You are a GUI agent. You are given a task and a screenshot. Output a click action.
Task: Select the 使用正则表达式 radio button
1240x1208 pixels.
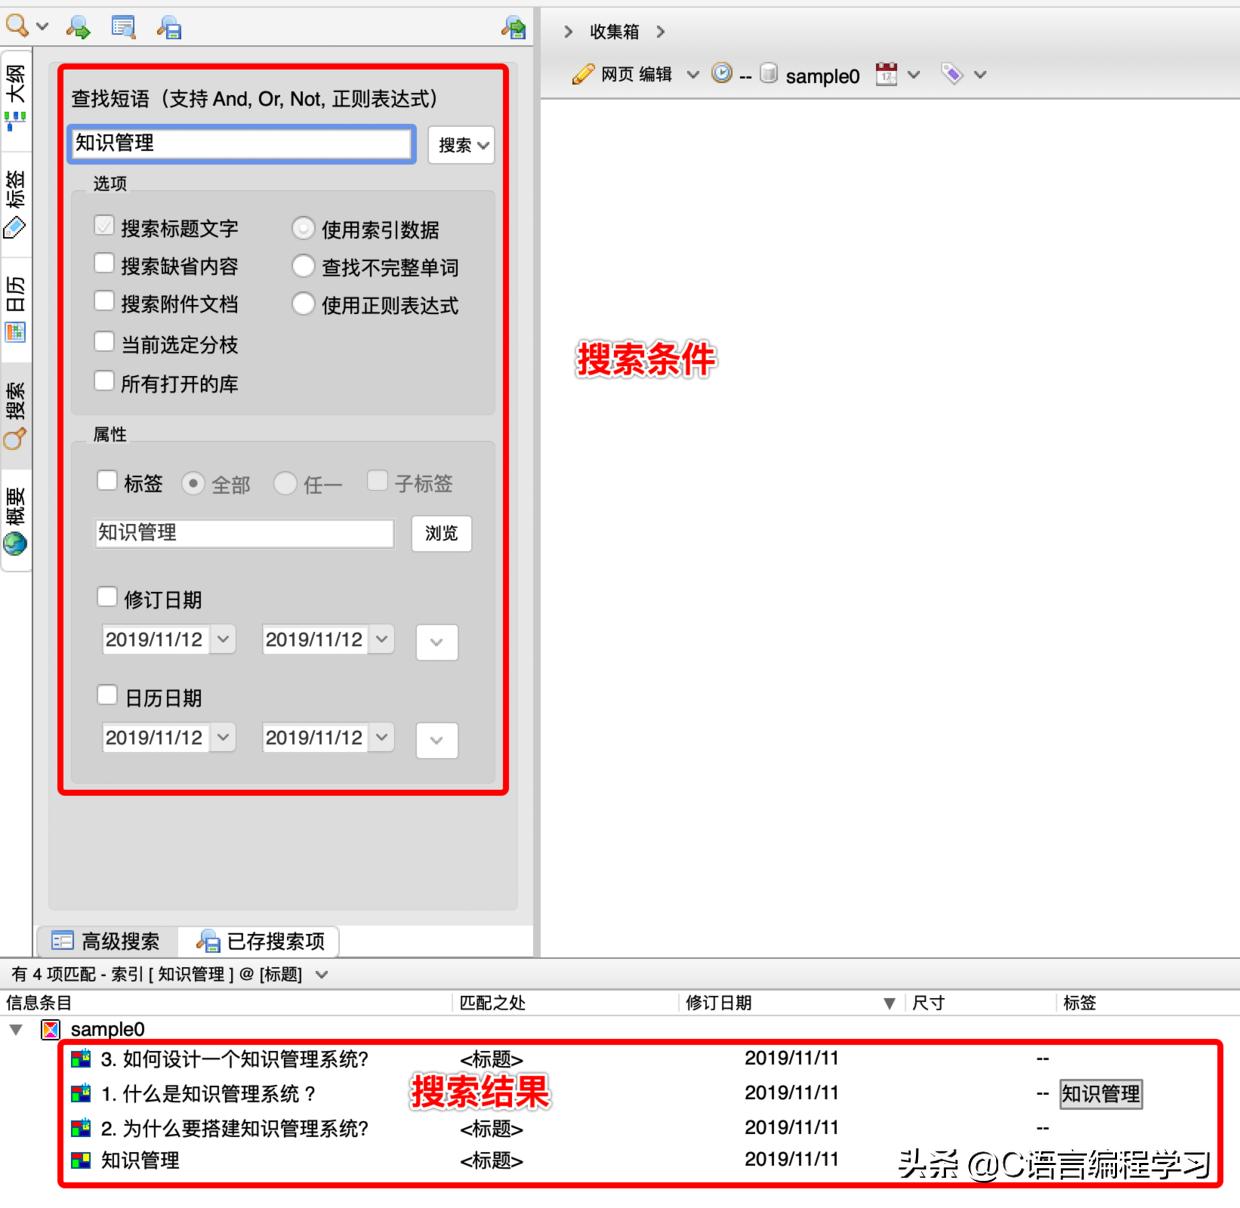point(303,304)
